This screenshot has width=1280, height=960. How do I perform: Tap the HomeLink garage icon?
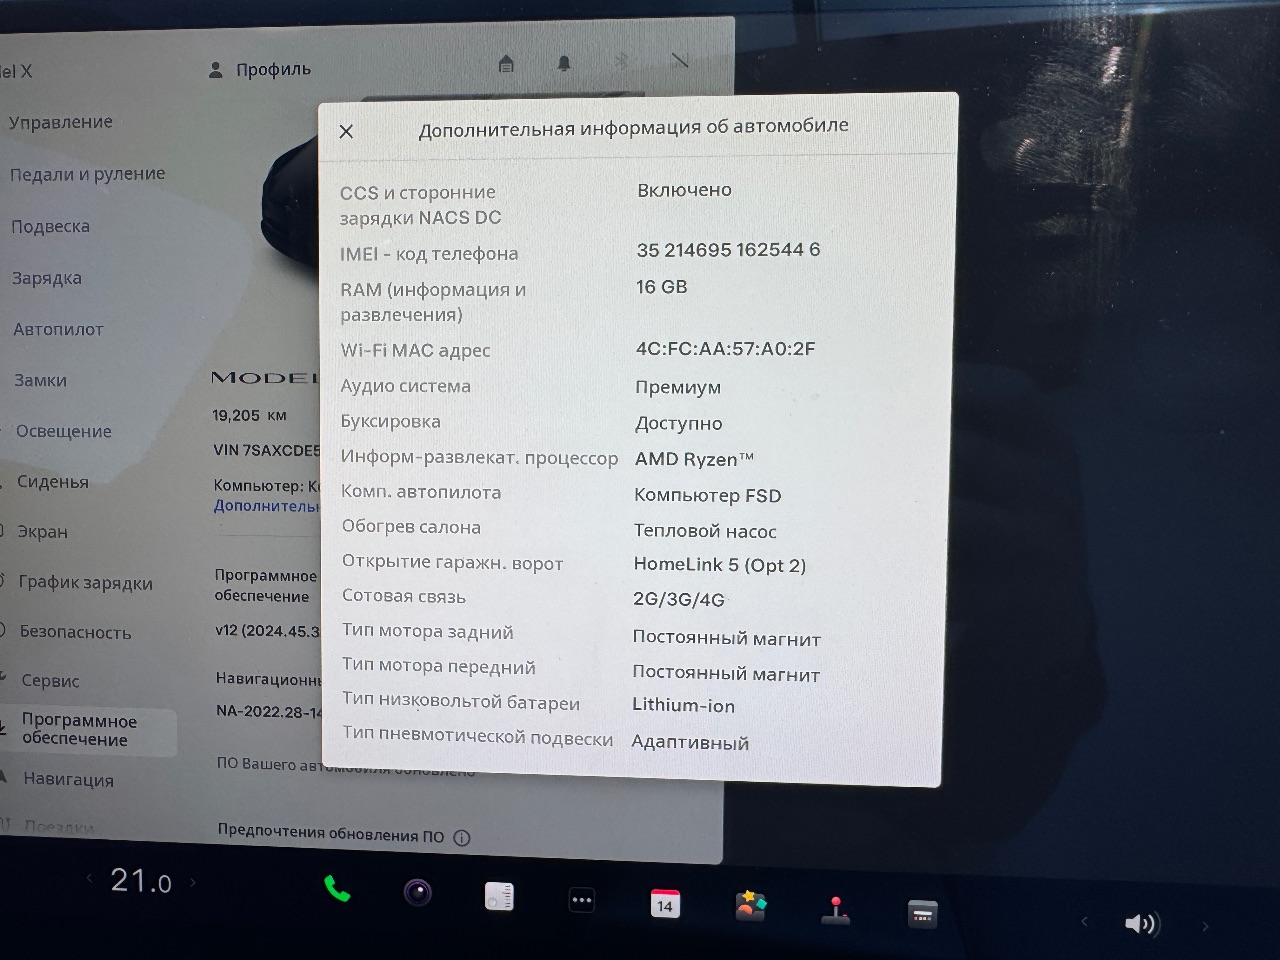pos(506,64)
